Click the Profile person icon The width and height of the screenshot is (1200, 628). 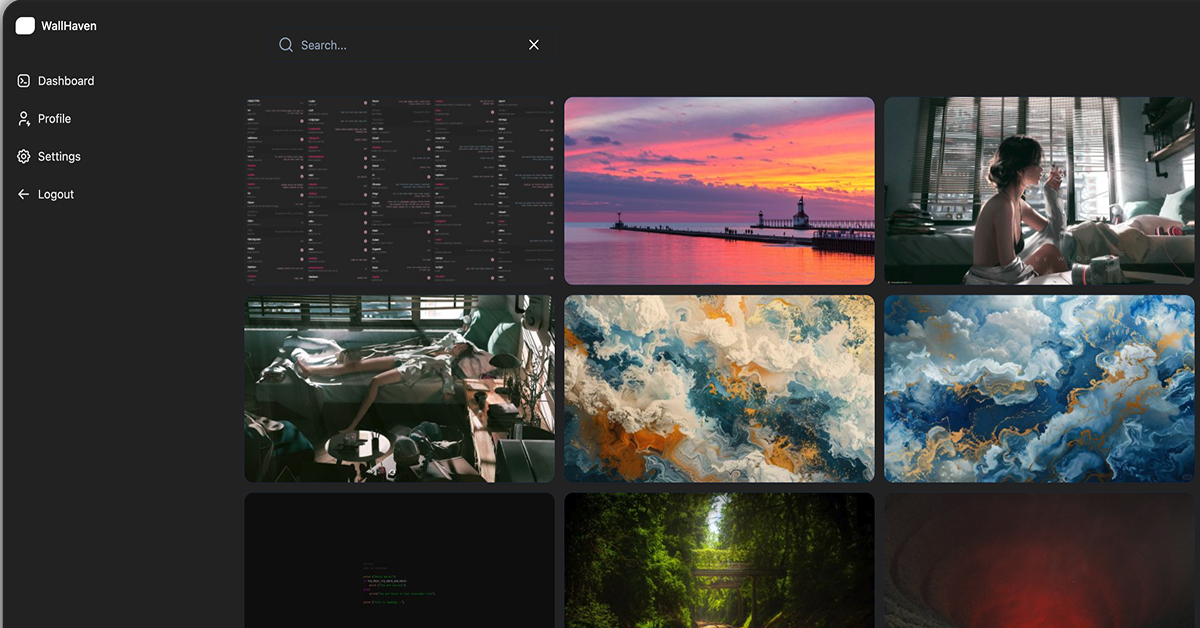24,119
